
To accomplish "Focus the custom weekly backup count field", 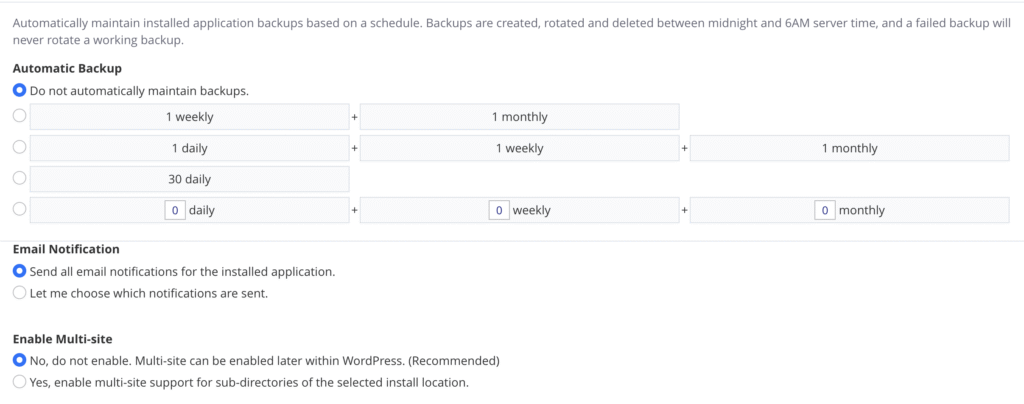I will pos(499,210).
